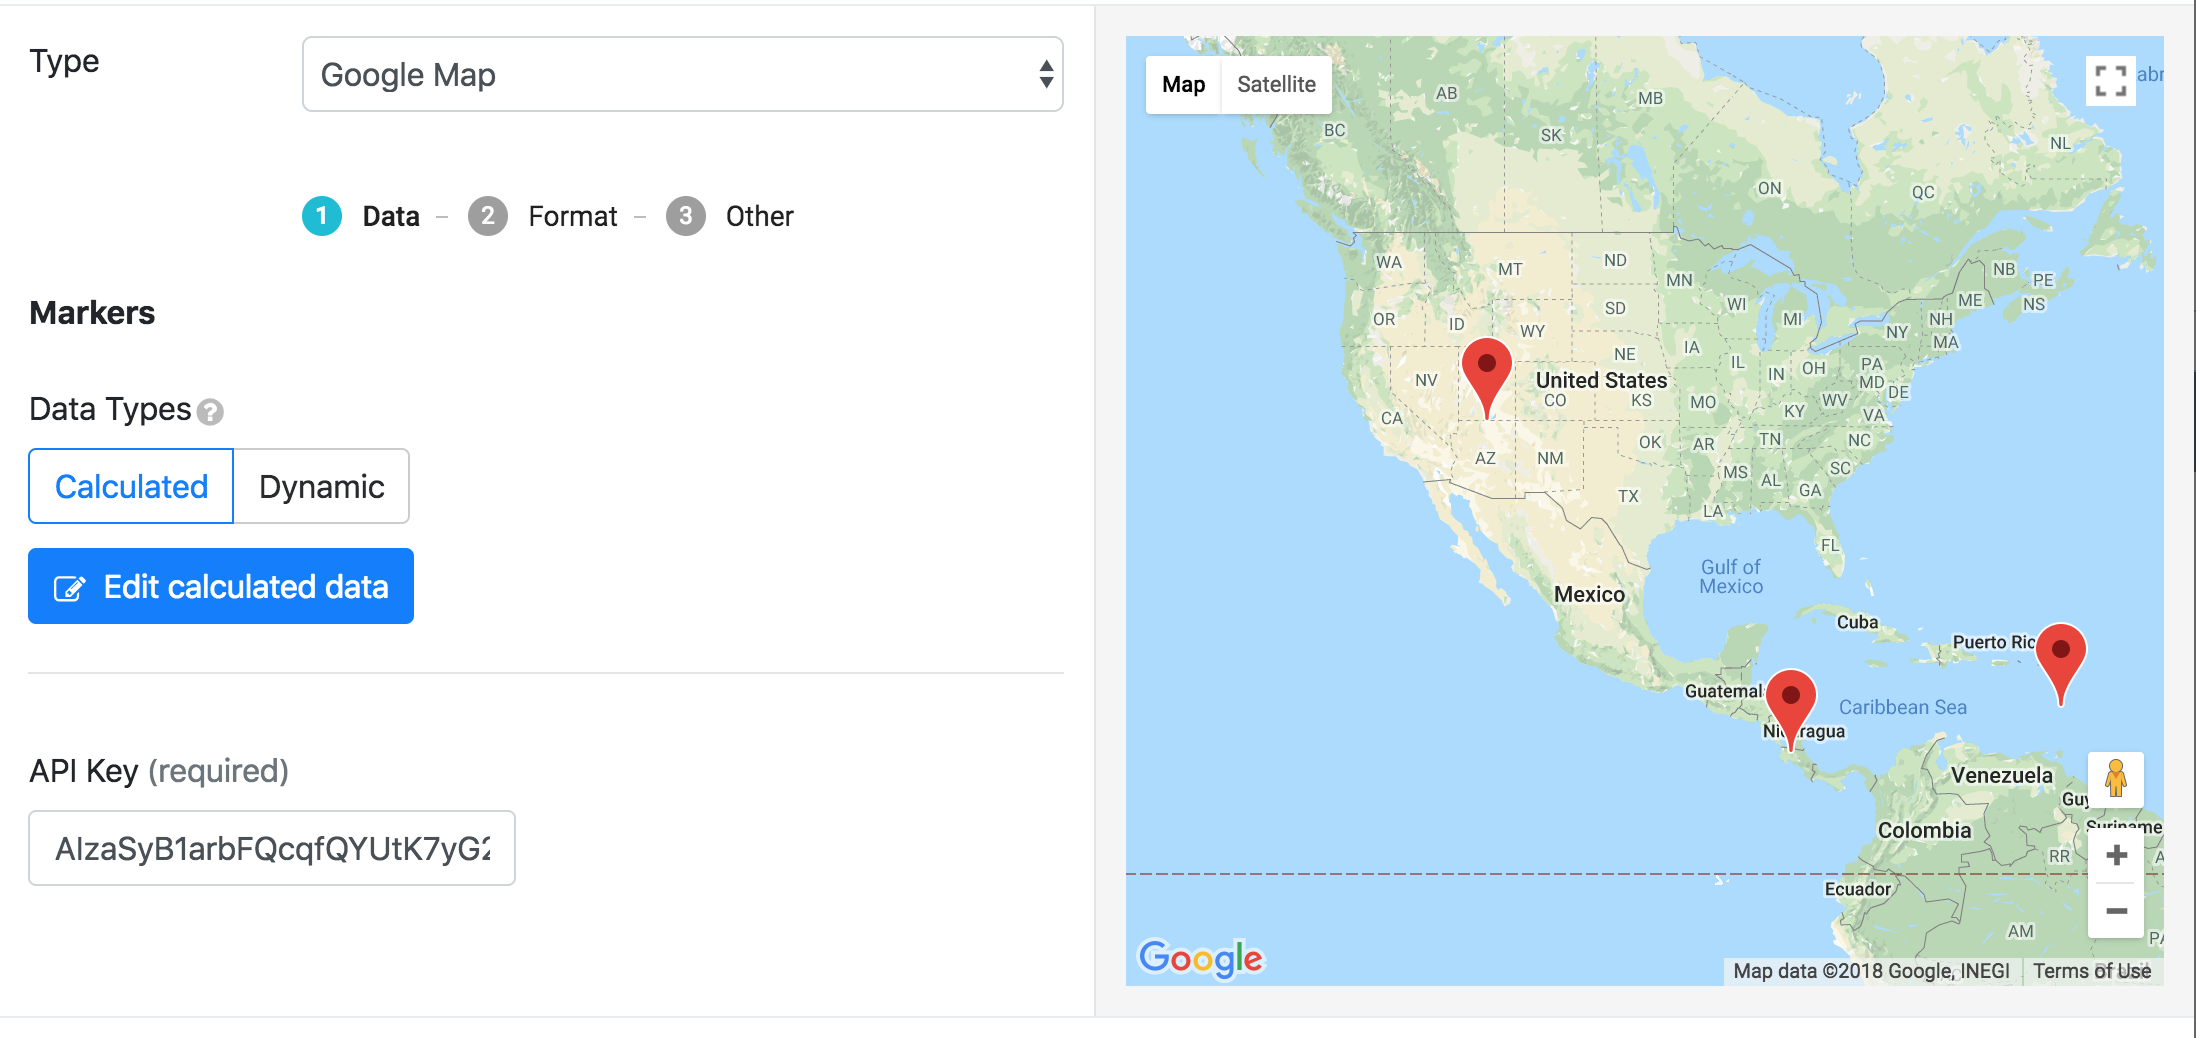
Task: Go to the Format step tab
Action: click(544, 216)
